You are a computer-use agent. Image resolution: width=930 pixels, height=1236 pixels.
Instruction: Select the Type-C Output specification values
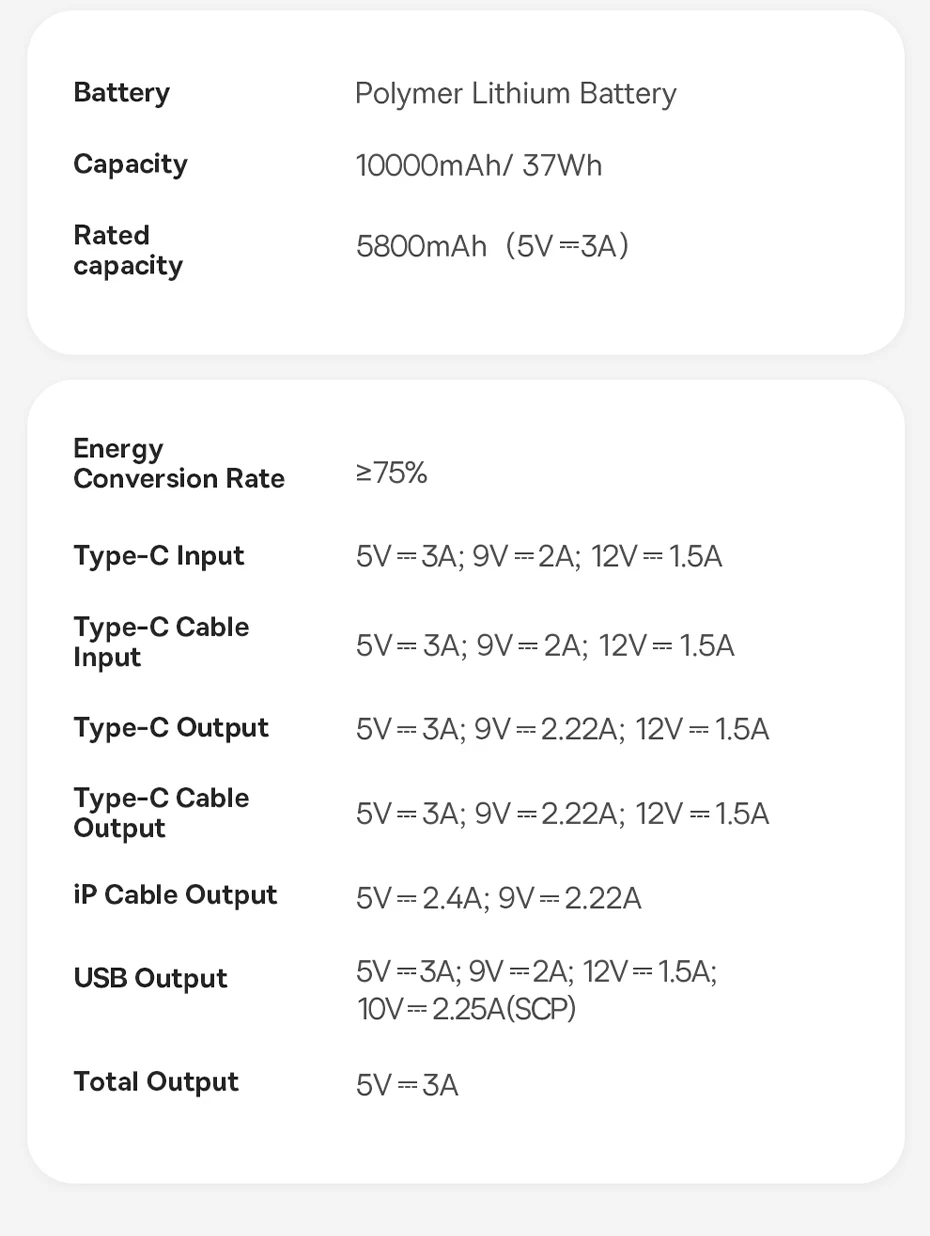562,730
